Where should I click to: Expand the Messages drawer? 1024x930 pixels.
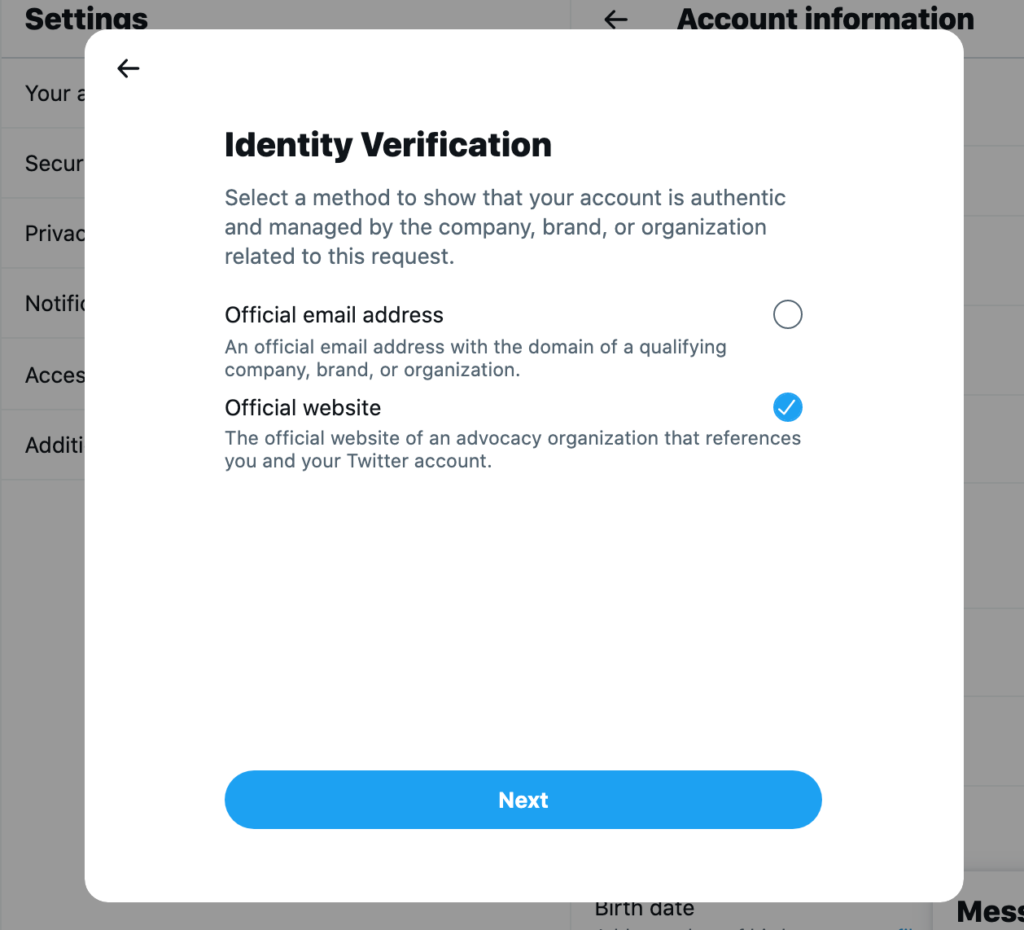(988, 911)
